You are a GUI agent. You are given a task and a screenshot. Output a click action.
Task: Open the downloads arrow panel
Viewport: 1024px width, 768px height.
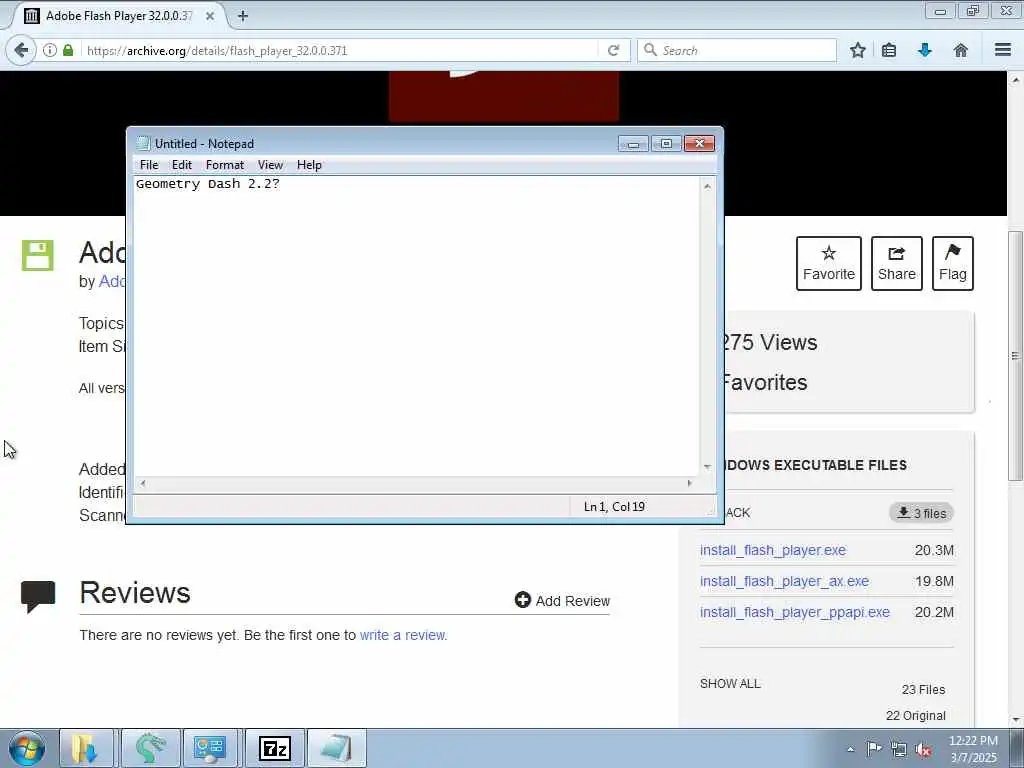(x=924, y=50)
